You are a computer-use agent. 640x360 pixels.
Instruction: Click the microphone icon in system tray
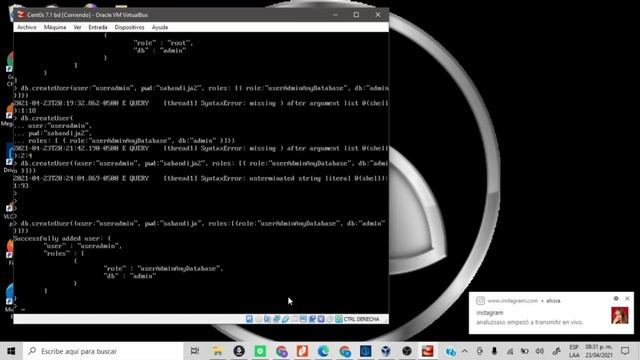click(x=494, y=351)
